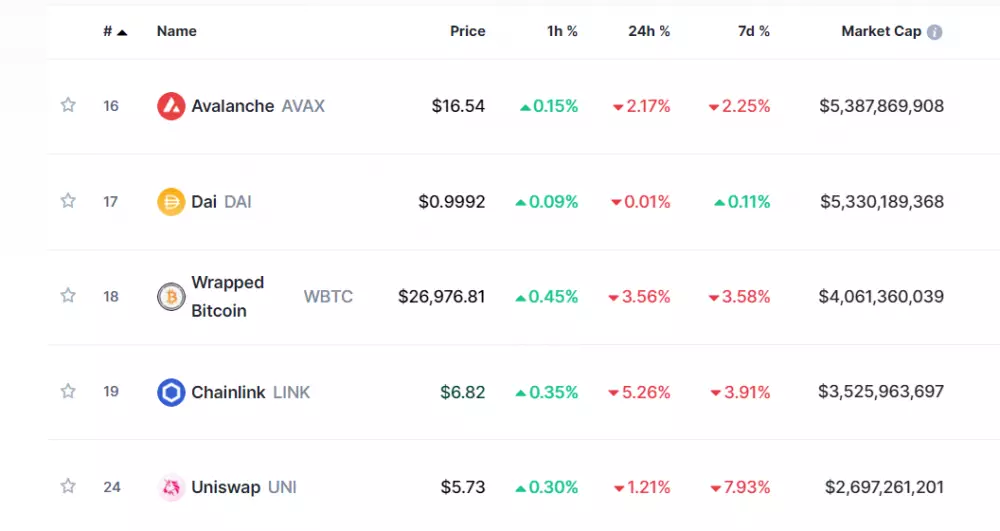Image resolution: width=1000 pixels, height=531 pixels.
Task: Add Chainlink to watchlist star
Action: click(68, 391)
